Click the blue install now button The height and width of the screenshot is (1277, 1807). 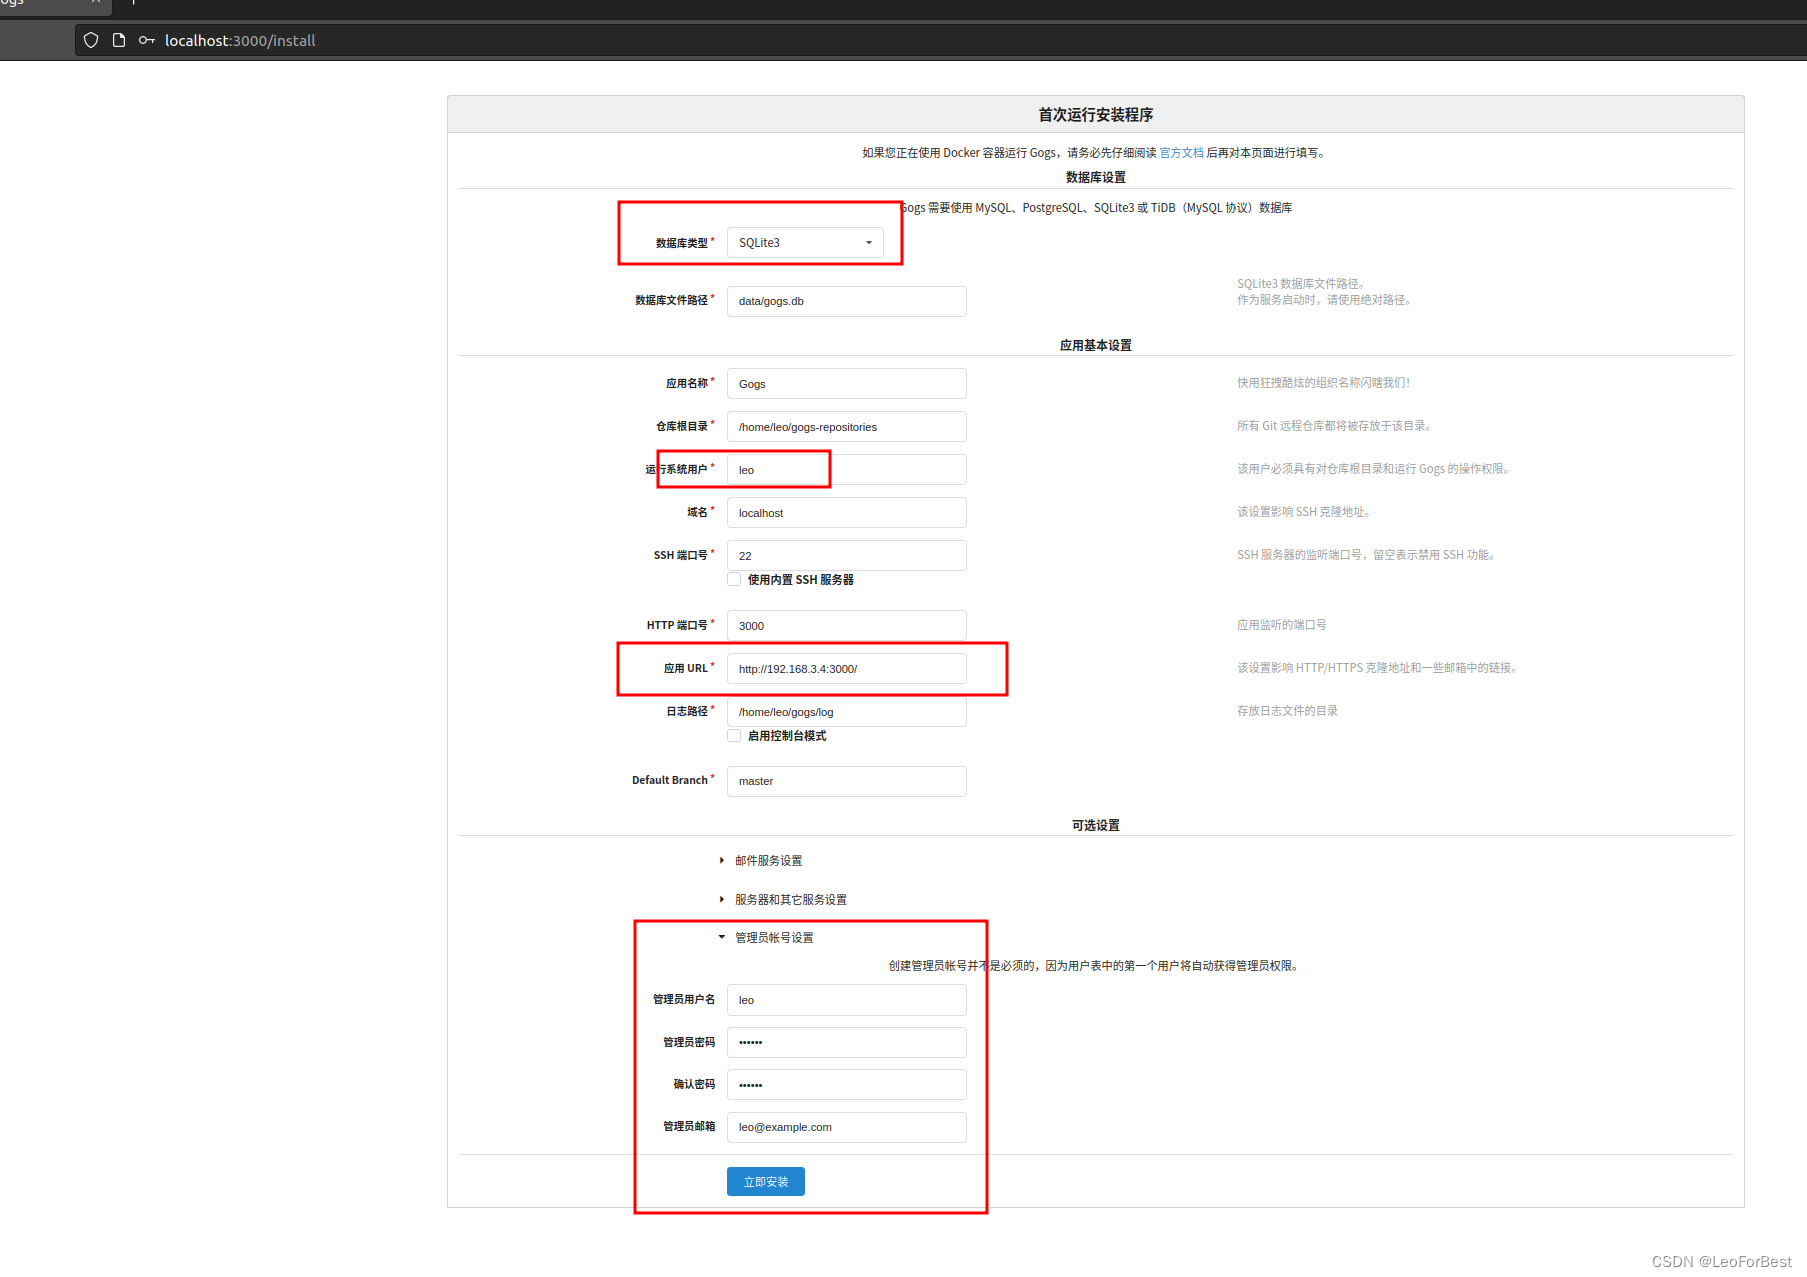click(766, 1182)
